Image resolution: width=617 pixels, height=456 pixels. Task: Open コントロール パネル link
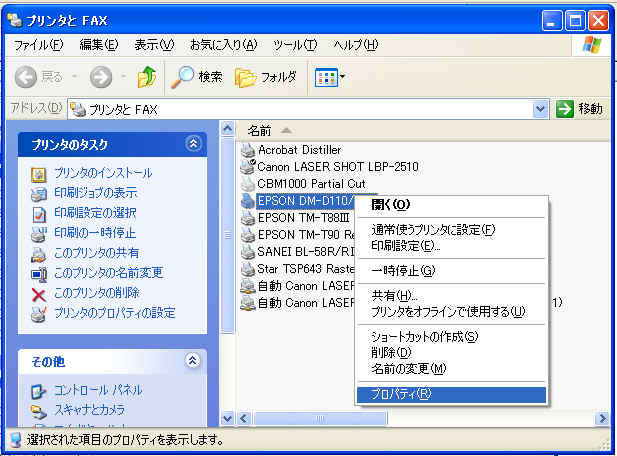(98, 390)
